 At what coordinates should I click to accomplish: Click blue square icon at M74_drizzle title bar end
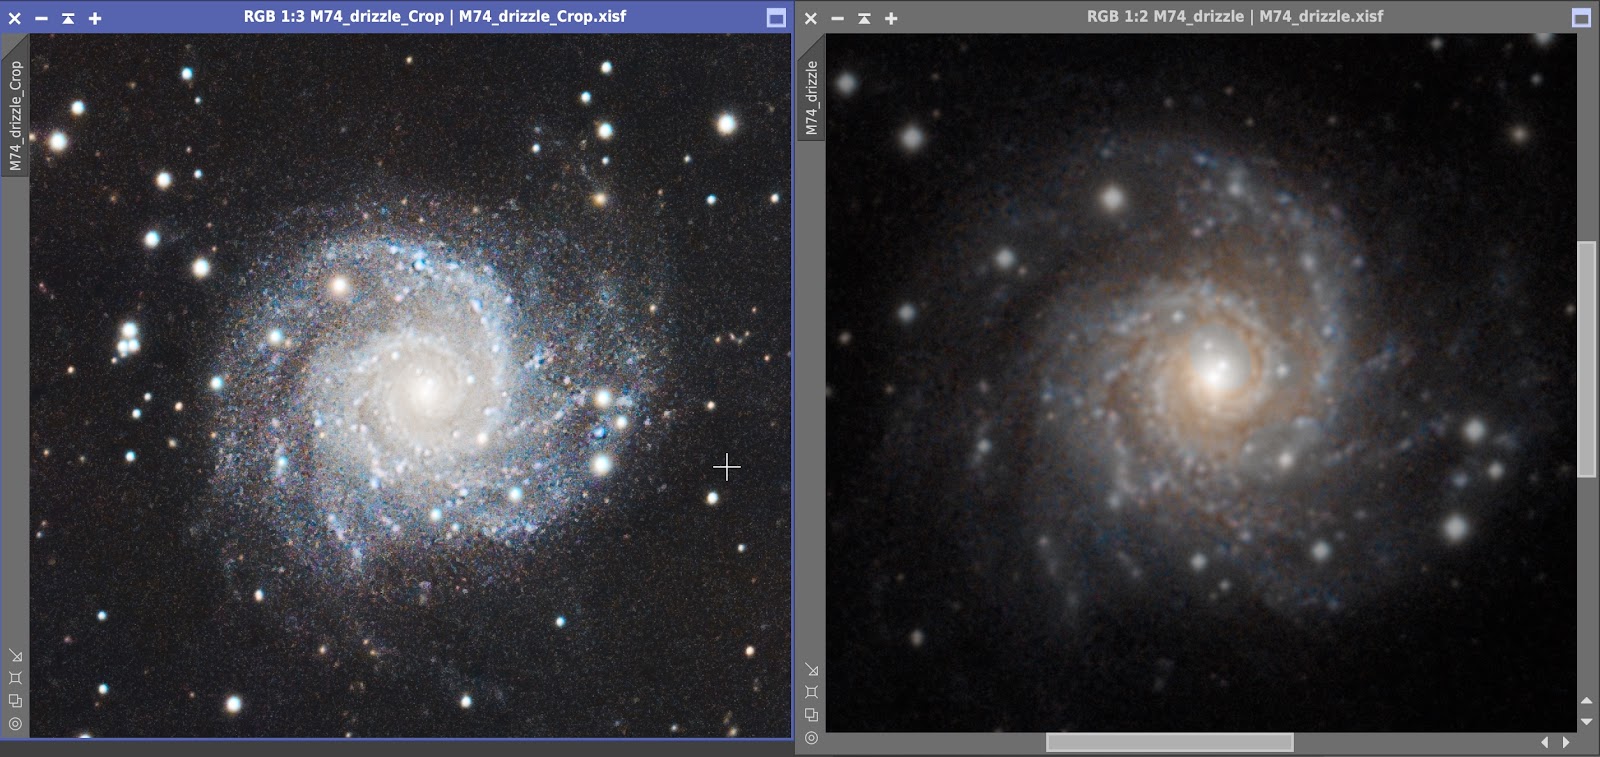pyautogui.click(x=1581, y=18)
